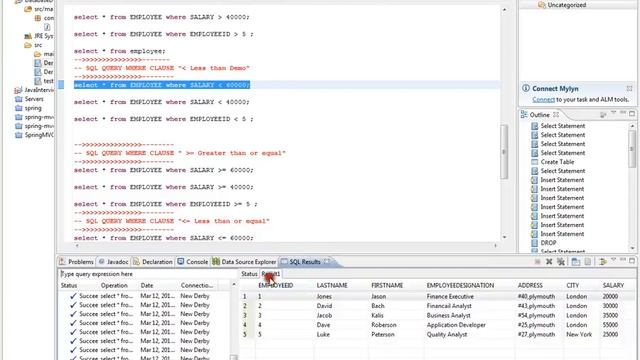Click the 'Roberson' first name cell
The height and width of the screenshot is (360, 640).
384,325
